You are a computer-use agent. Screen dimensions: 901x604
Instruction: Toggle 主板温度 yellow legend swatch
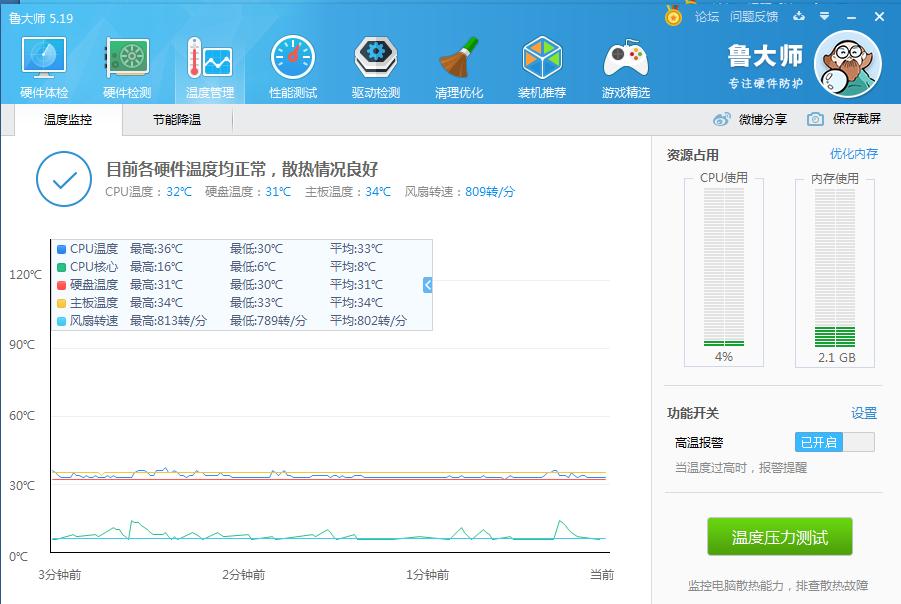(x=61, y=303)
